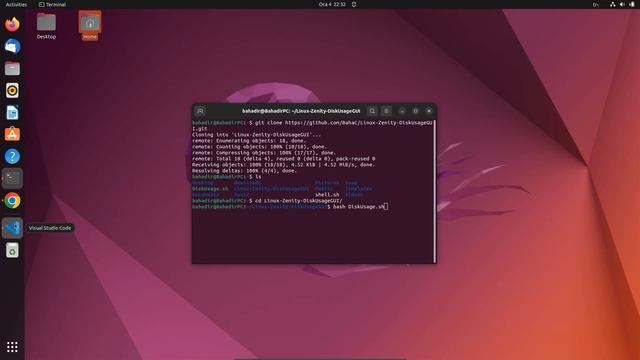The height and width of the screenshot is (360, 640).
Task: Click the 'shell.sh' file name in ls output
Action: (327, 195)
